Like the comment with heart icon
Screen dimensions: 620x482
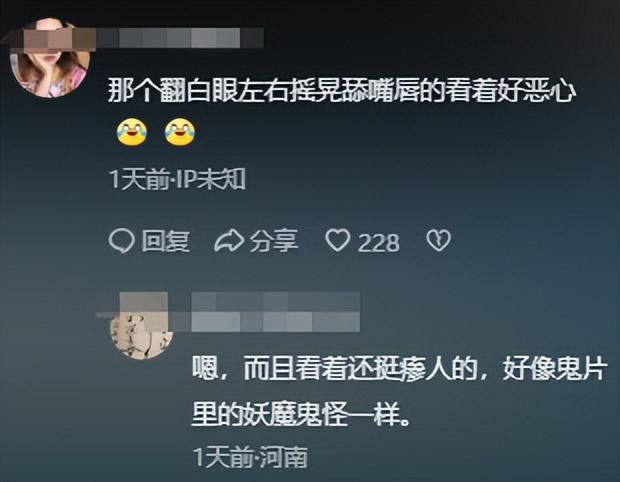click(x=338, y=240)
